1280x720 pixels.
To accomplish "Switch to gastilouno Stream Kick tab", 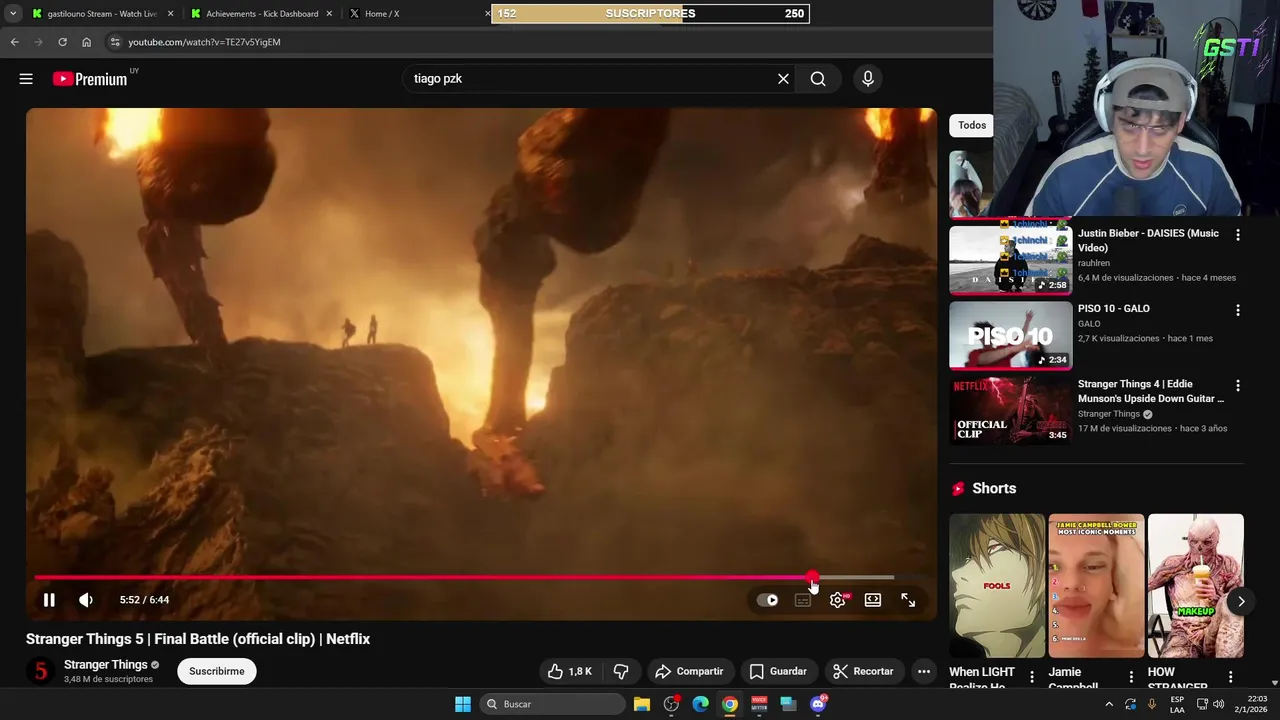I will (x=102, y=14).
